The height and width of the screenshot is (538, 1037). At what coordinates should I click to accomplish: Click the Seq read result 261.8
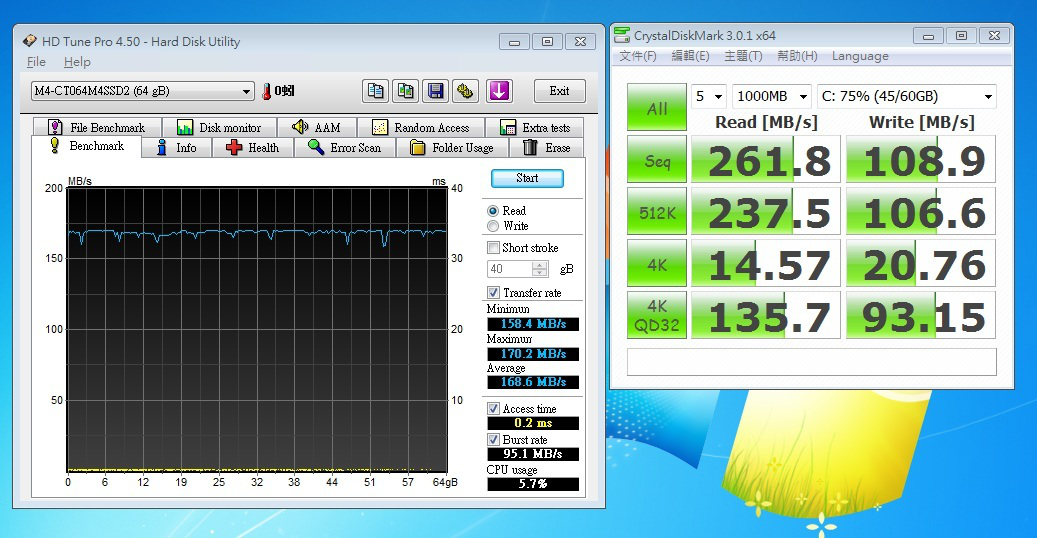[766, 159]
